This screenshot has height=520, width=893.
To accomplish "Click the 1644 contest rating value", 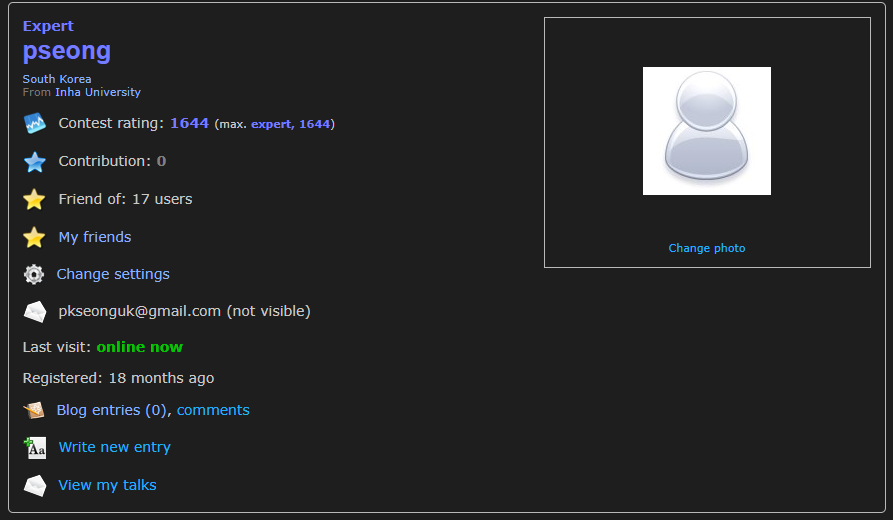I will 190,123.
